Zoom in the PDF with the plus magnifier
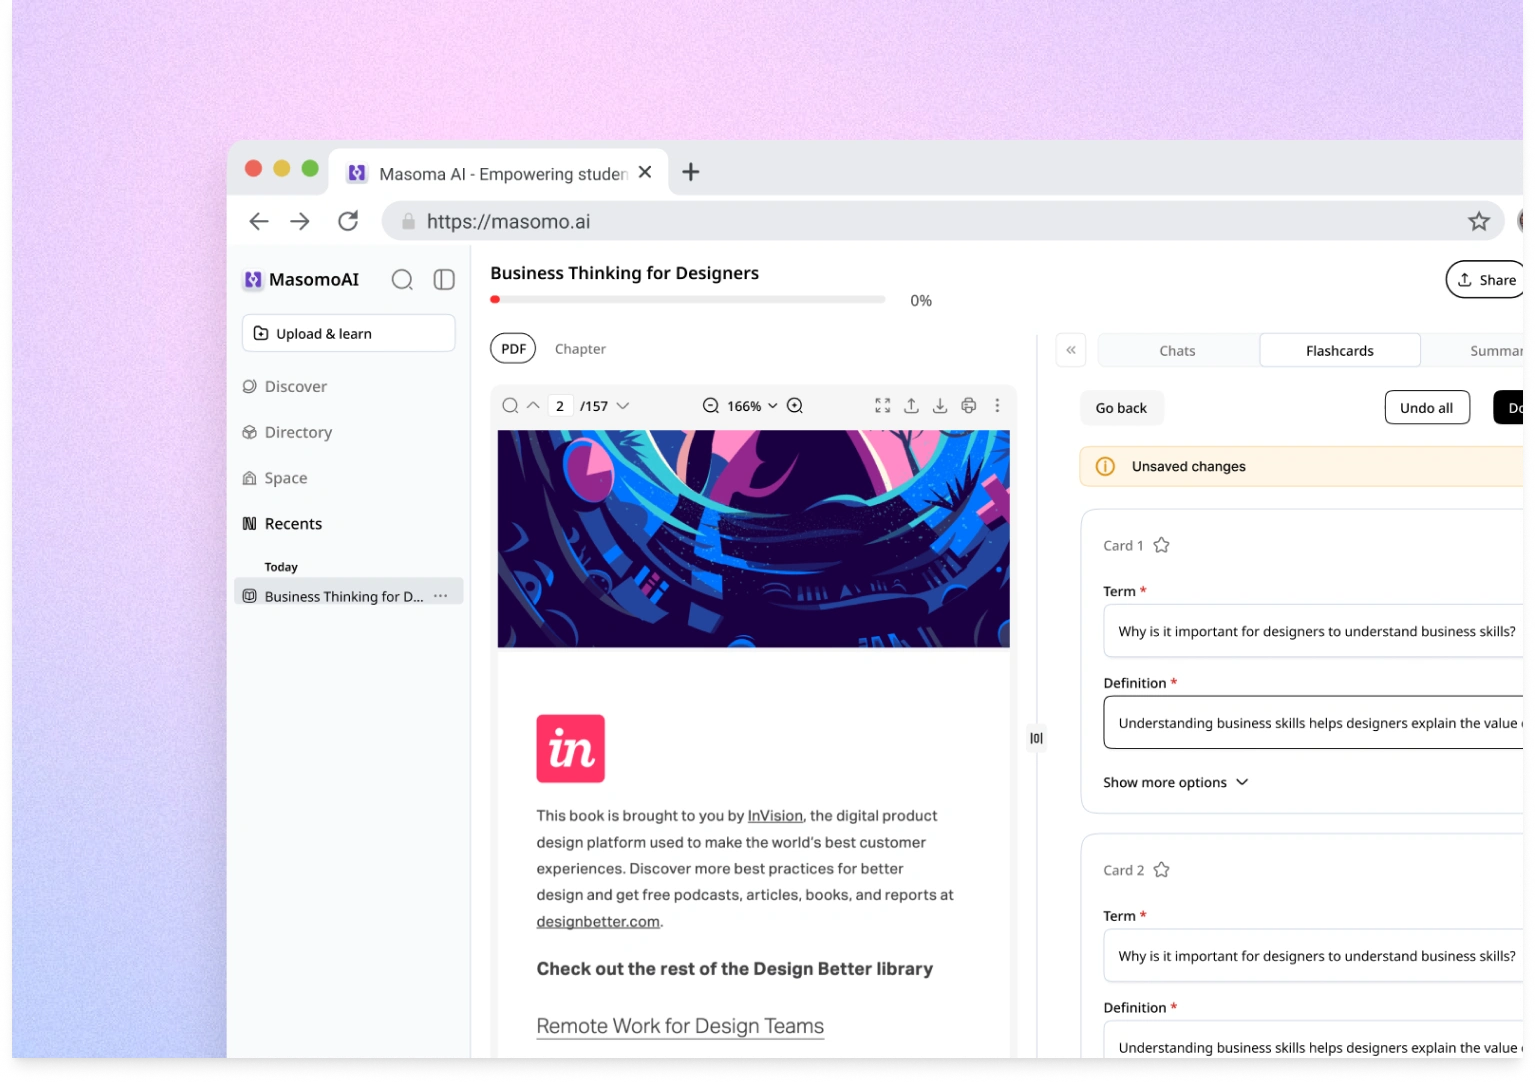 point(795,406)
